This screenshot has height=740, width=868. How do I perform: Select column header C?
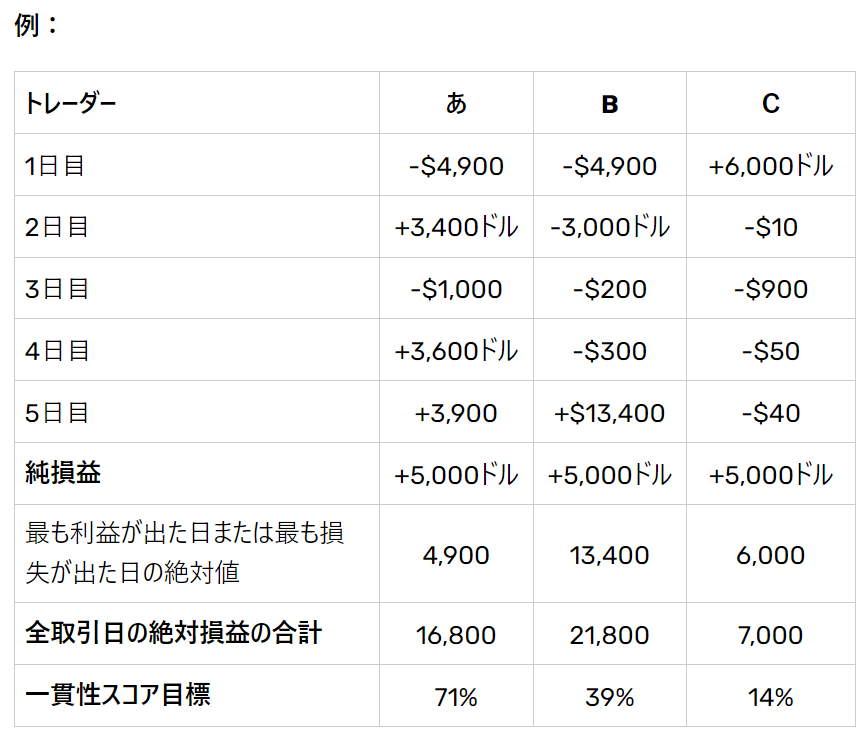(770, 103)
